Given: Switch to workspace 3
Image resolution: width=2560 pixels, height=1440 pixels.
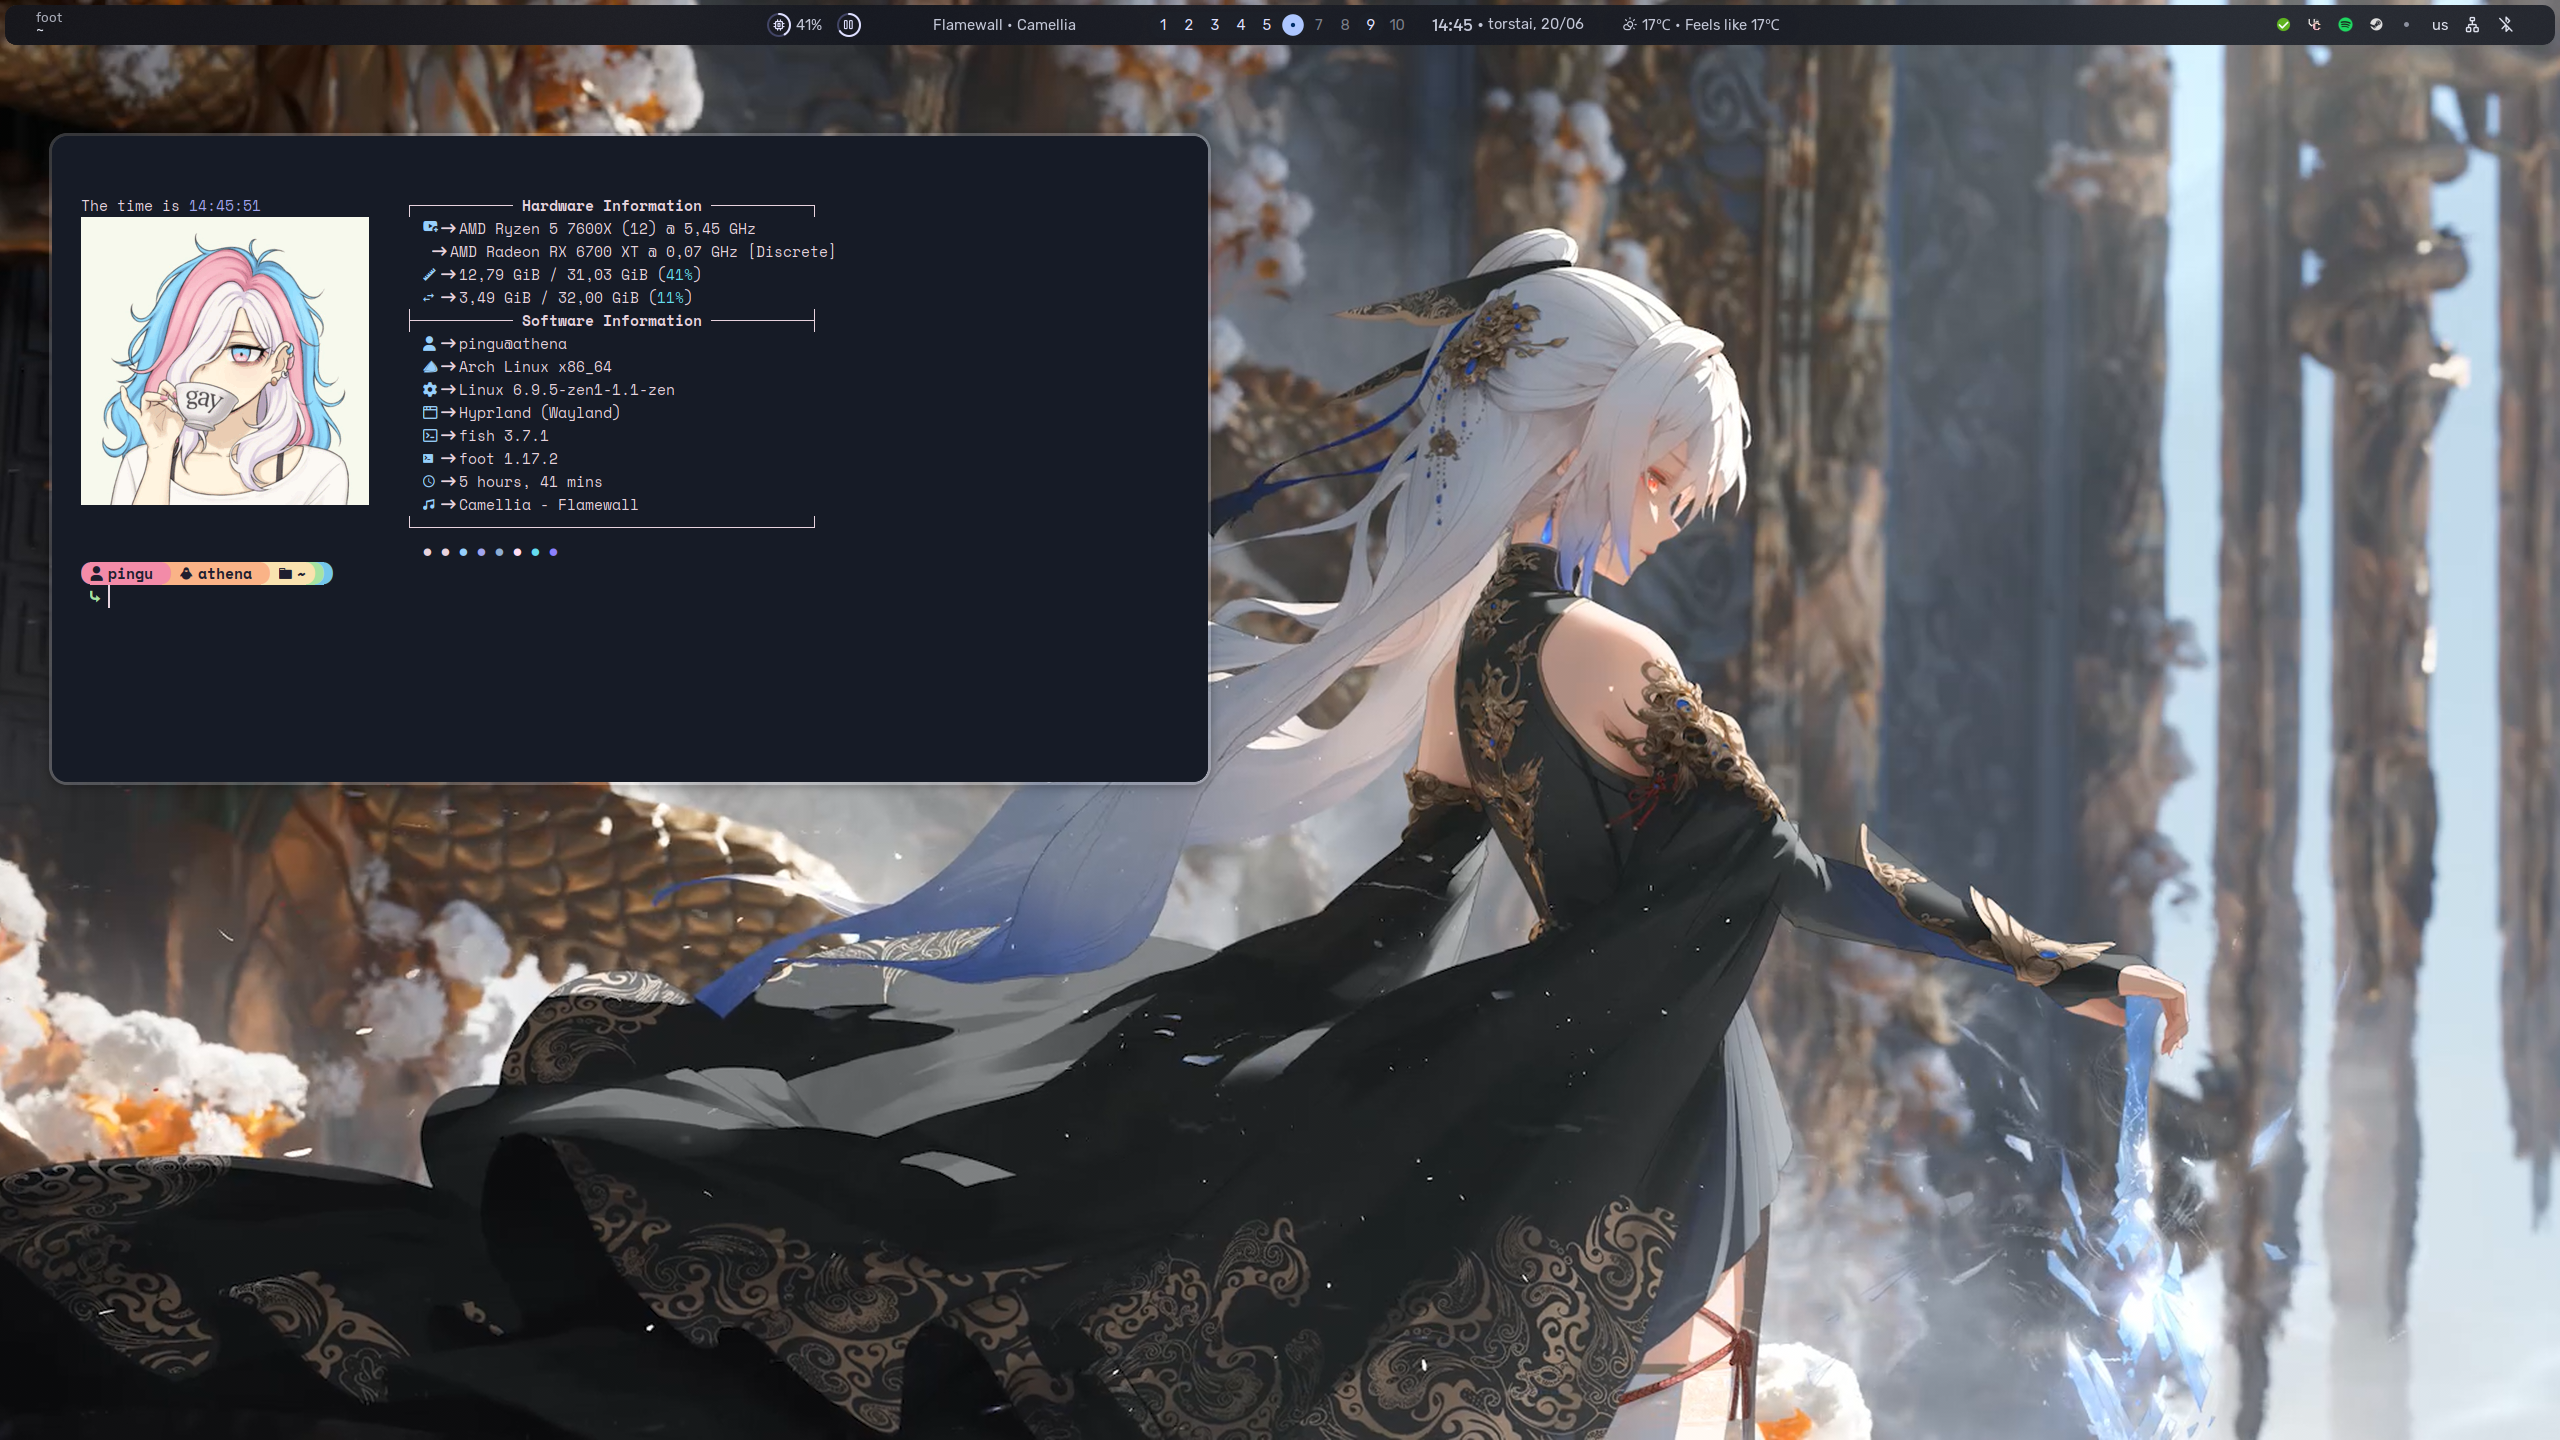Looking at the screenshot, I should tap(1215, 25).
